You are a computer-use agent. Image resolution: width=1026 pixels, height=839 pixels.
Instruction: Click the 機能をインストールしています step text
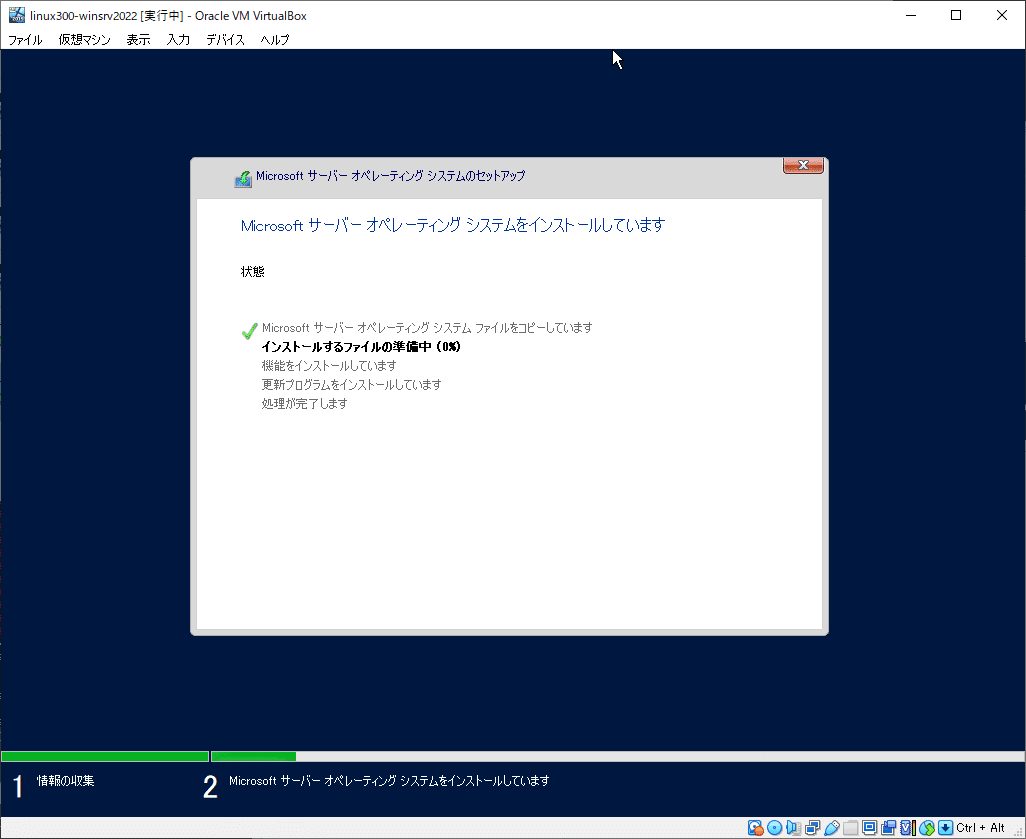329,366
